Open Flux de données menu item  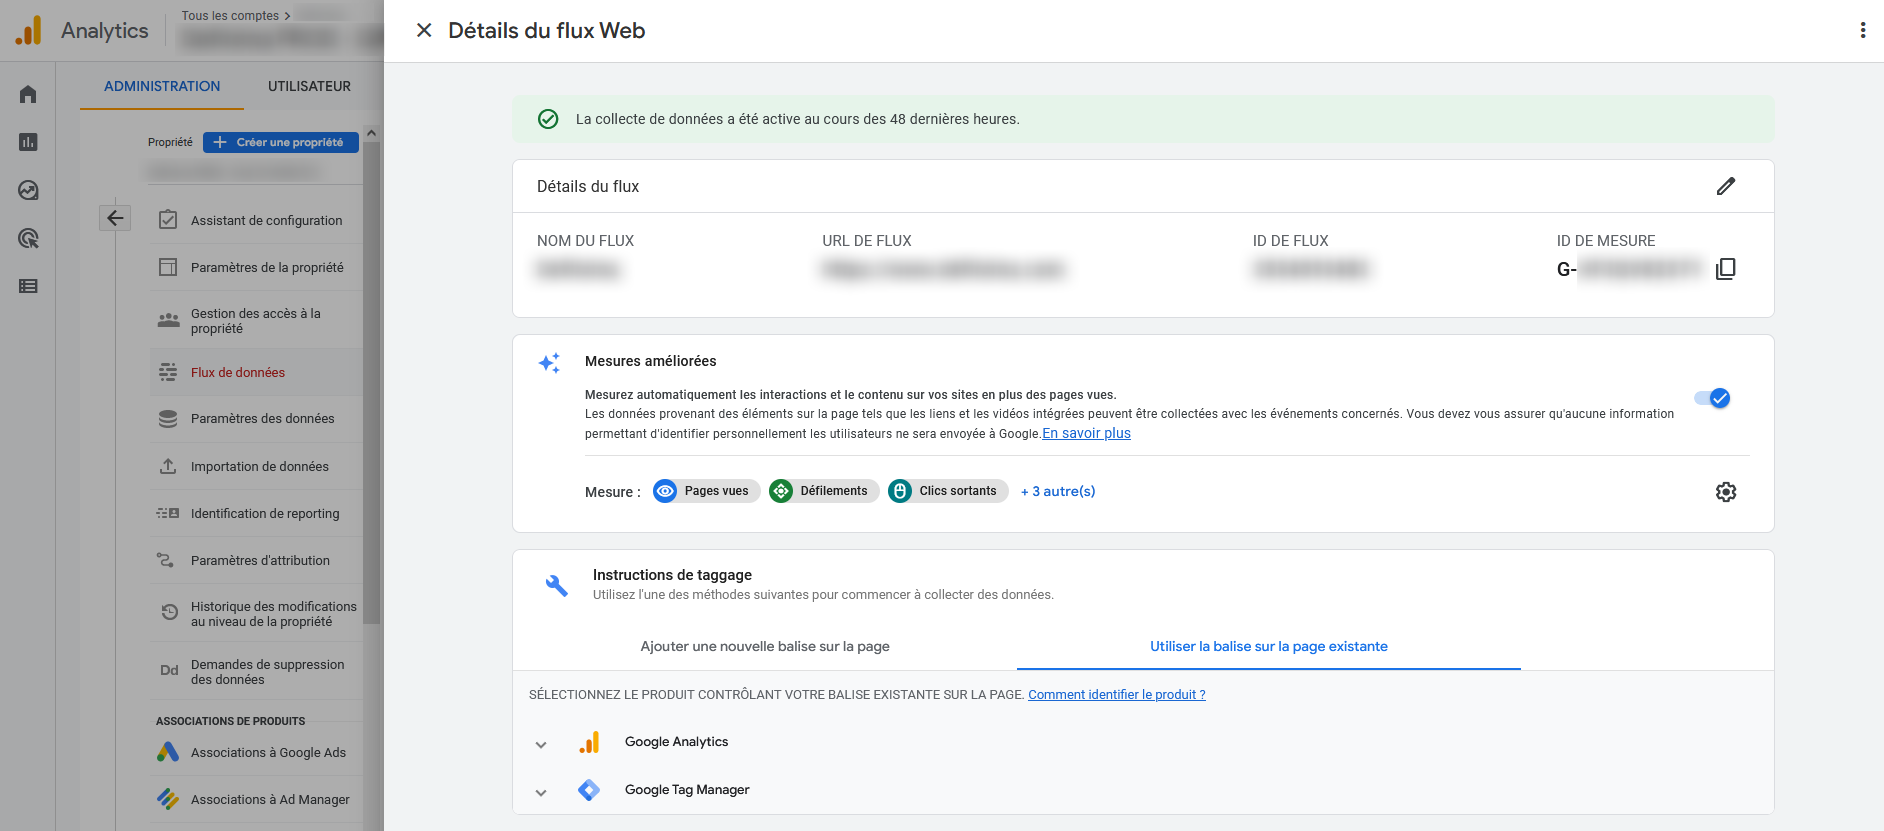[257, 372]
